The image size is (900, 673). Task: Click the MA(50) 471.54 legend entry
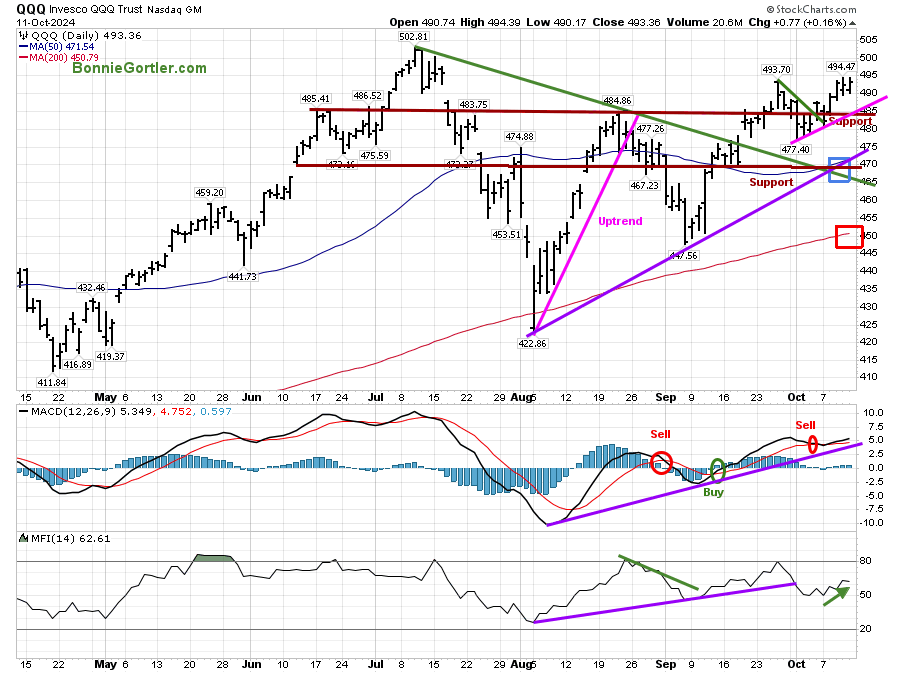pos(56,46)
